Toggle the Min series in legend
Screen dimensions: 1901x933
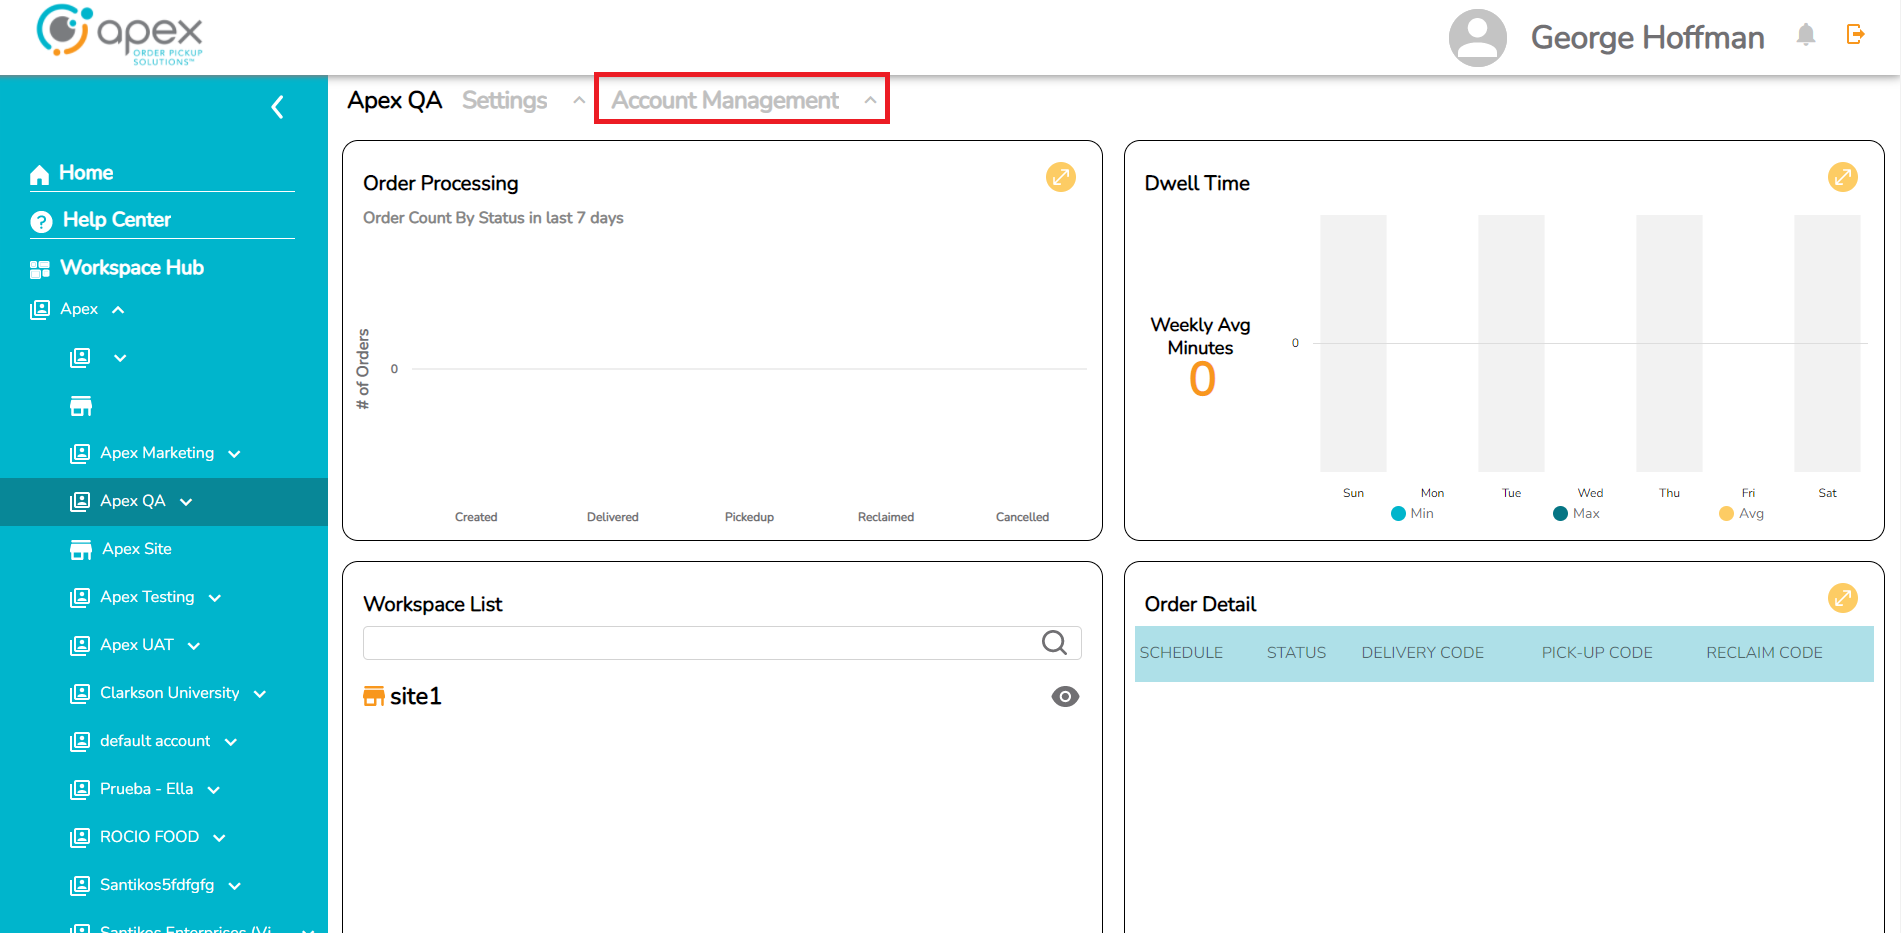[1412, 514]
